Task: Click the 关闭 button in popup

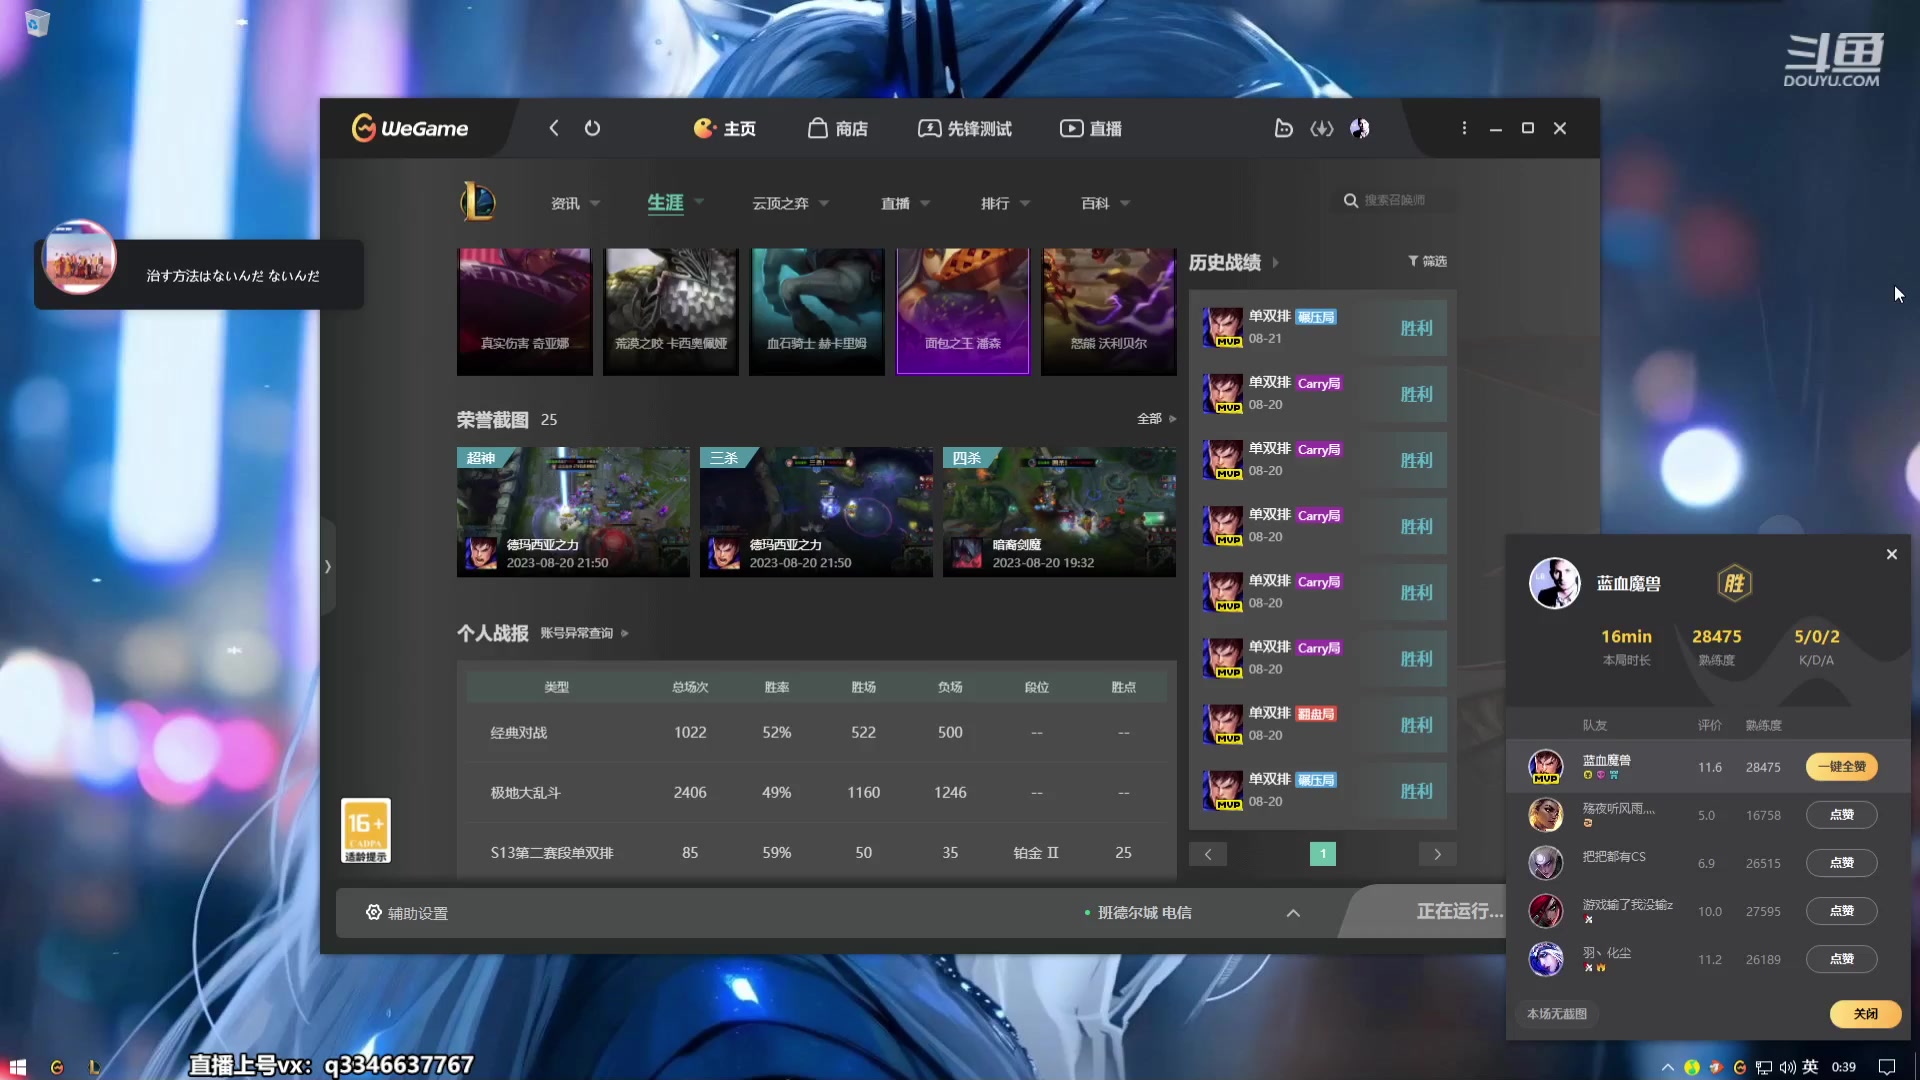Action: coord(1866,1014)
